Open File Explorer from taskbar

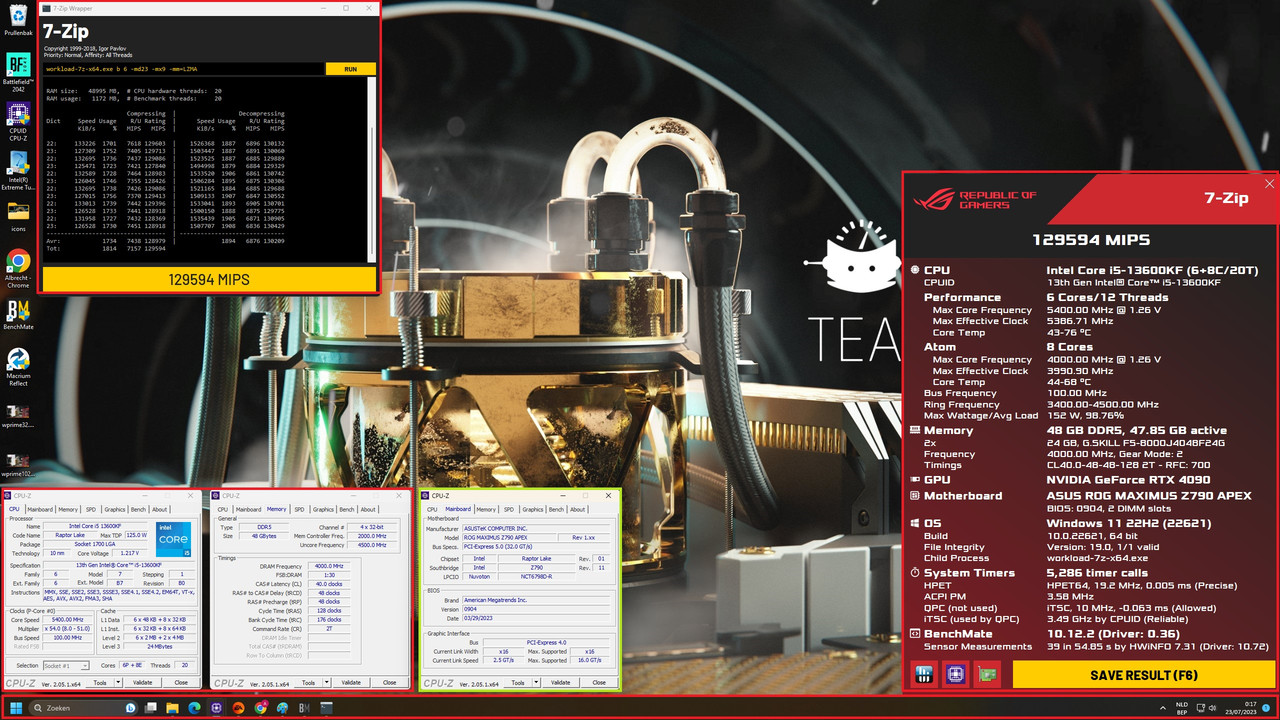point(172,708)
